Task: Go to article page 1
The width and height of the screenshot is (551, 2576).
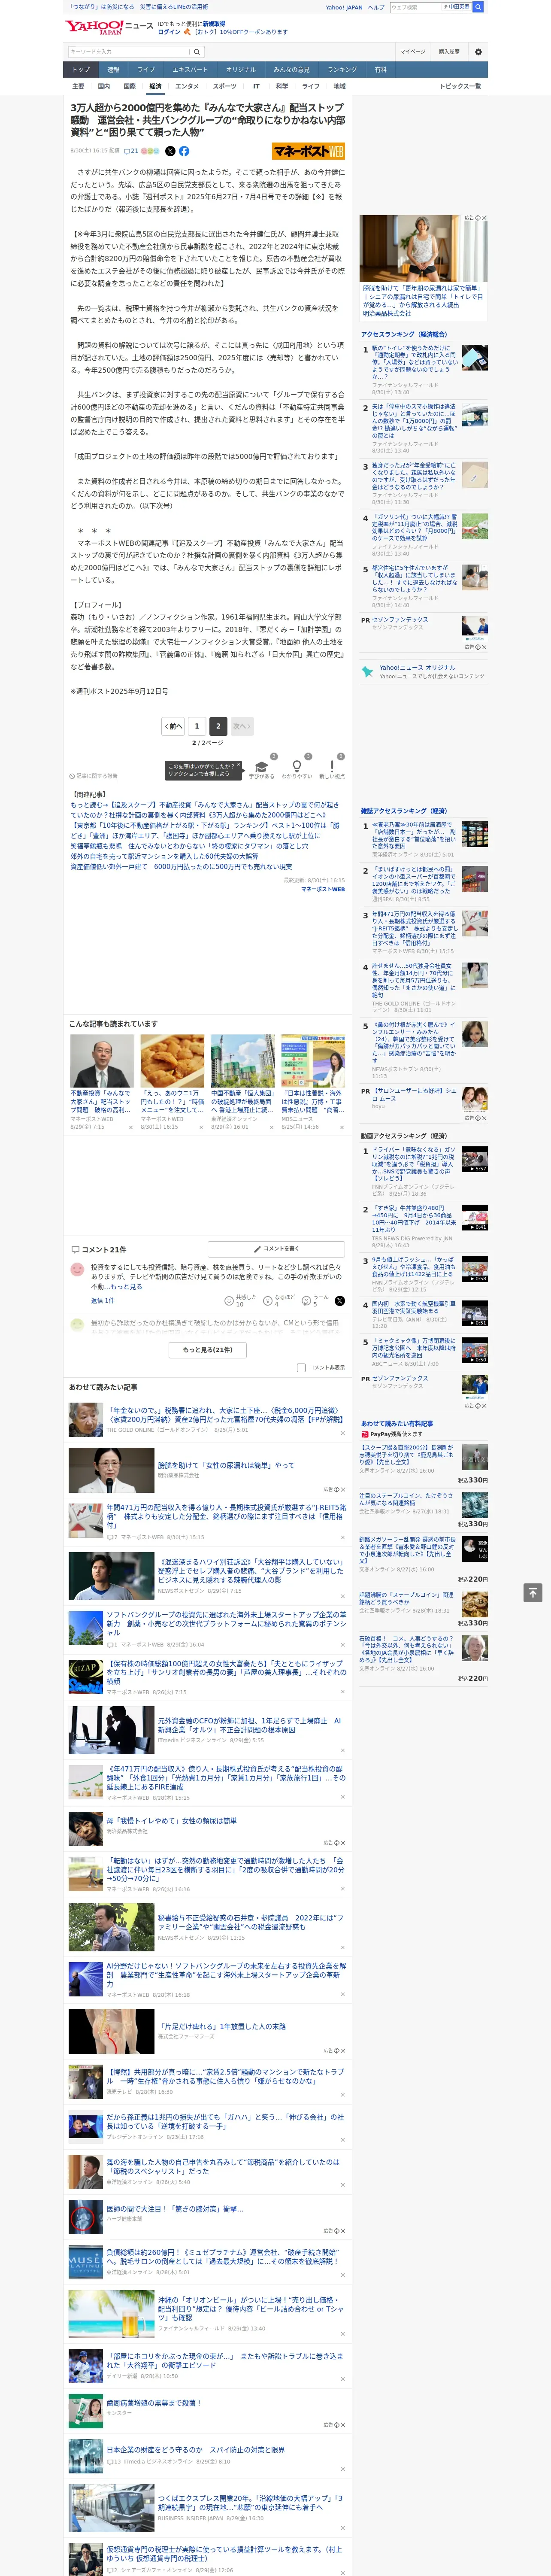Action: [x=197, y=726]
